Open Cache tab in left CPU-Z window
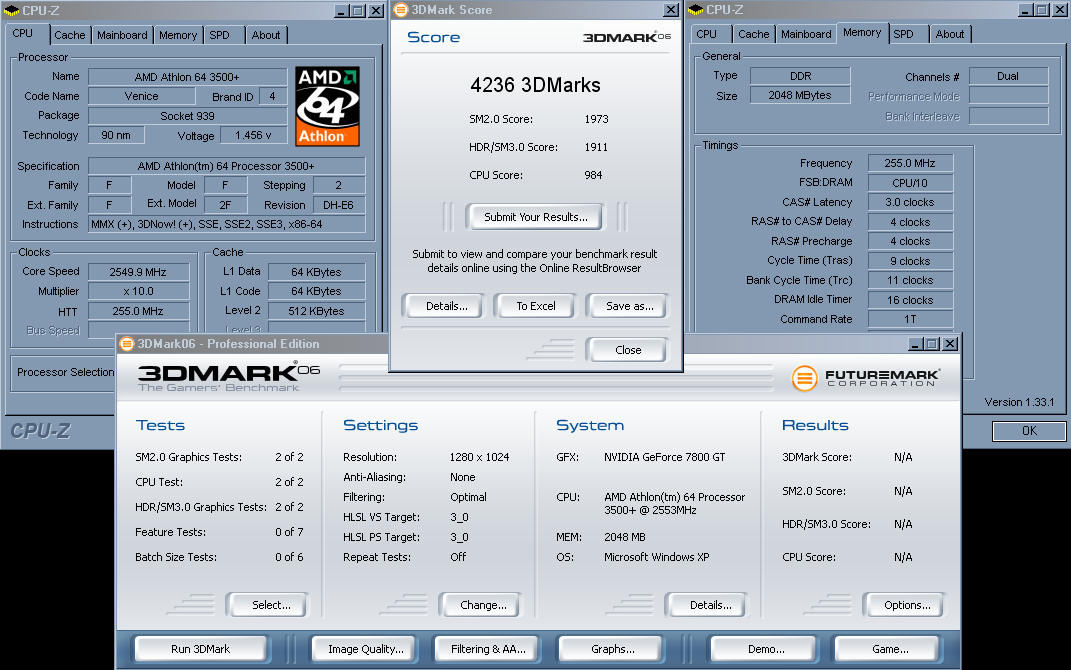The height and width of the screenshot is (670, 1071). point(70,35)
